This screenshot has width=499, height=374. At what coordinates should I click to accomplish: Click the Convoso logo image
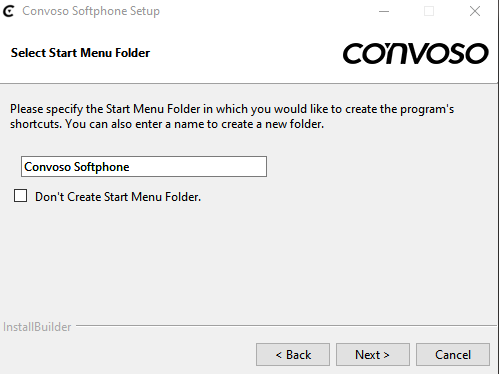(x=415, y=53)
